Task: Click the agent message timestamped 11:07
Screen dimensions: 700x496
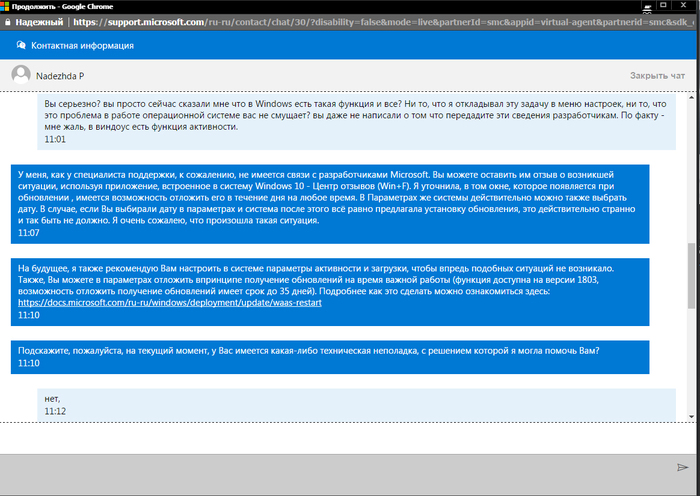Action: [x=330, y=204]
